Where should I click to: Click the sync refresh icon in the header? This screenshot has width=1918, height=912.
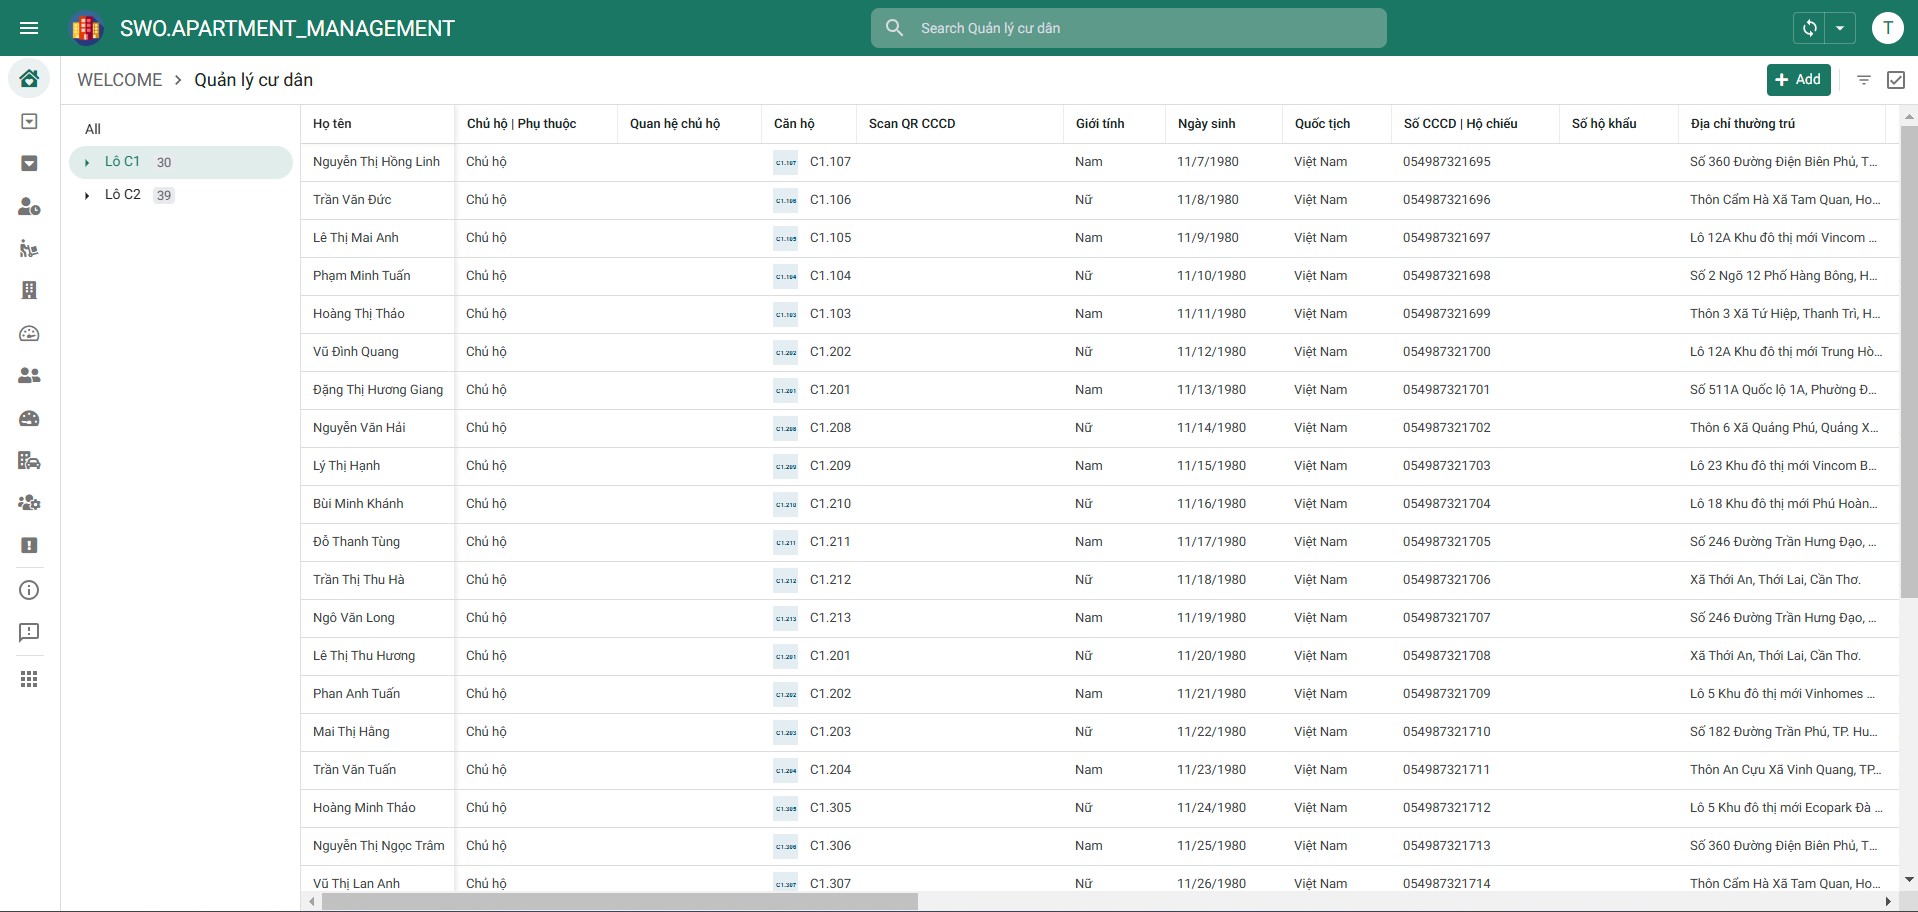point(1809,28)
